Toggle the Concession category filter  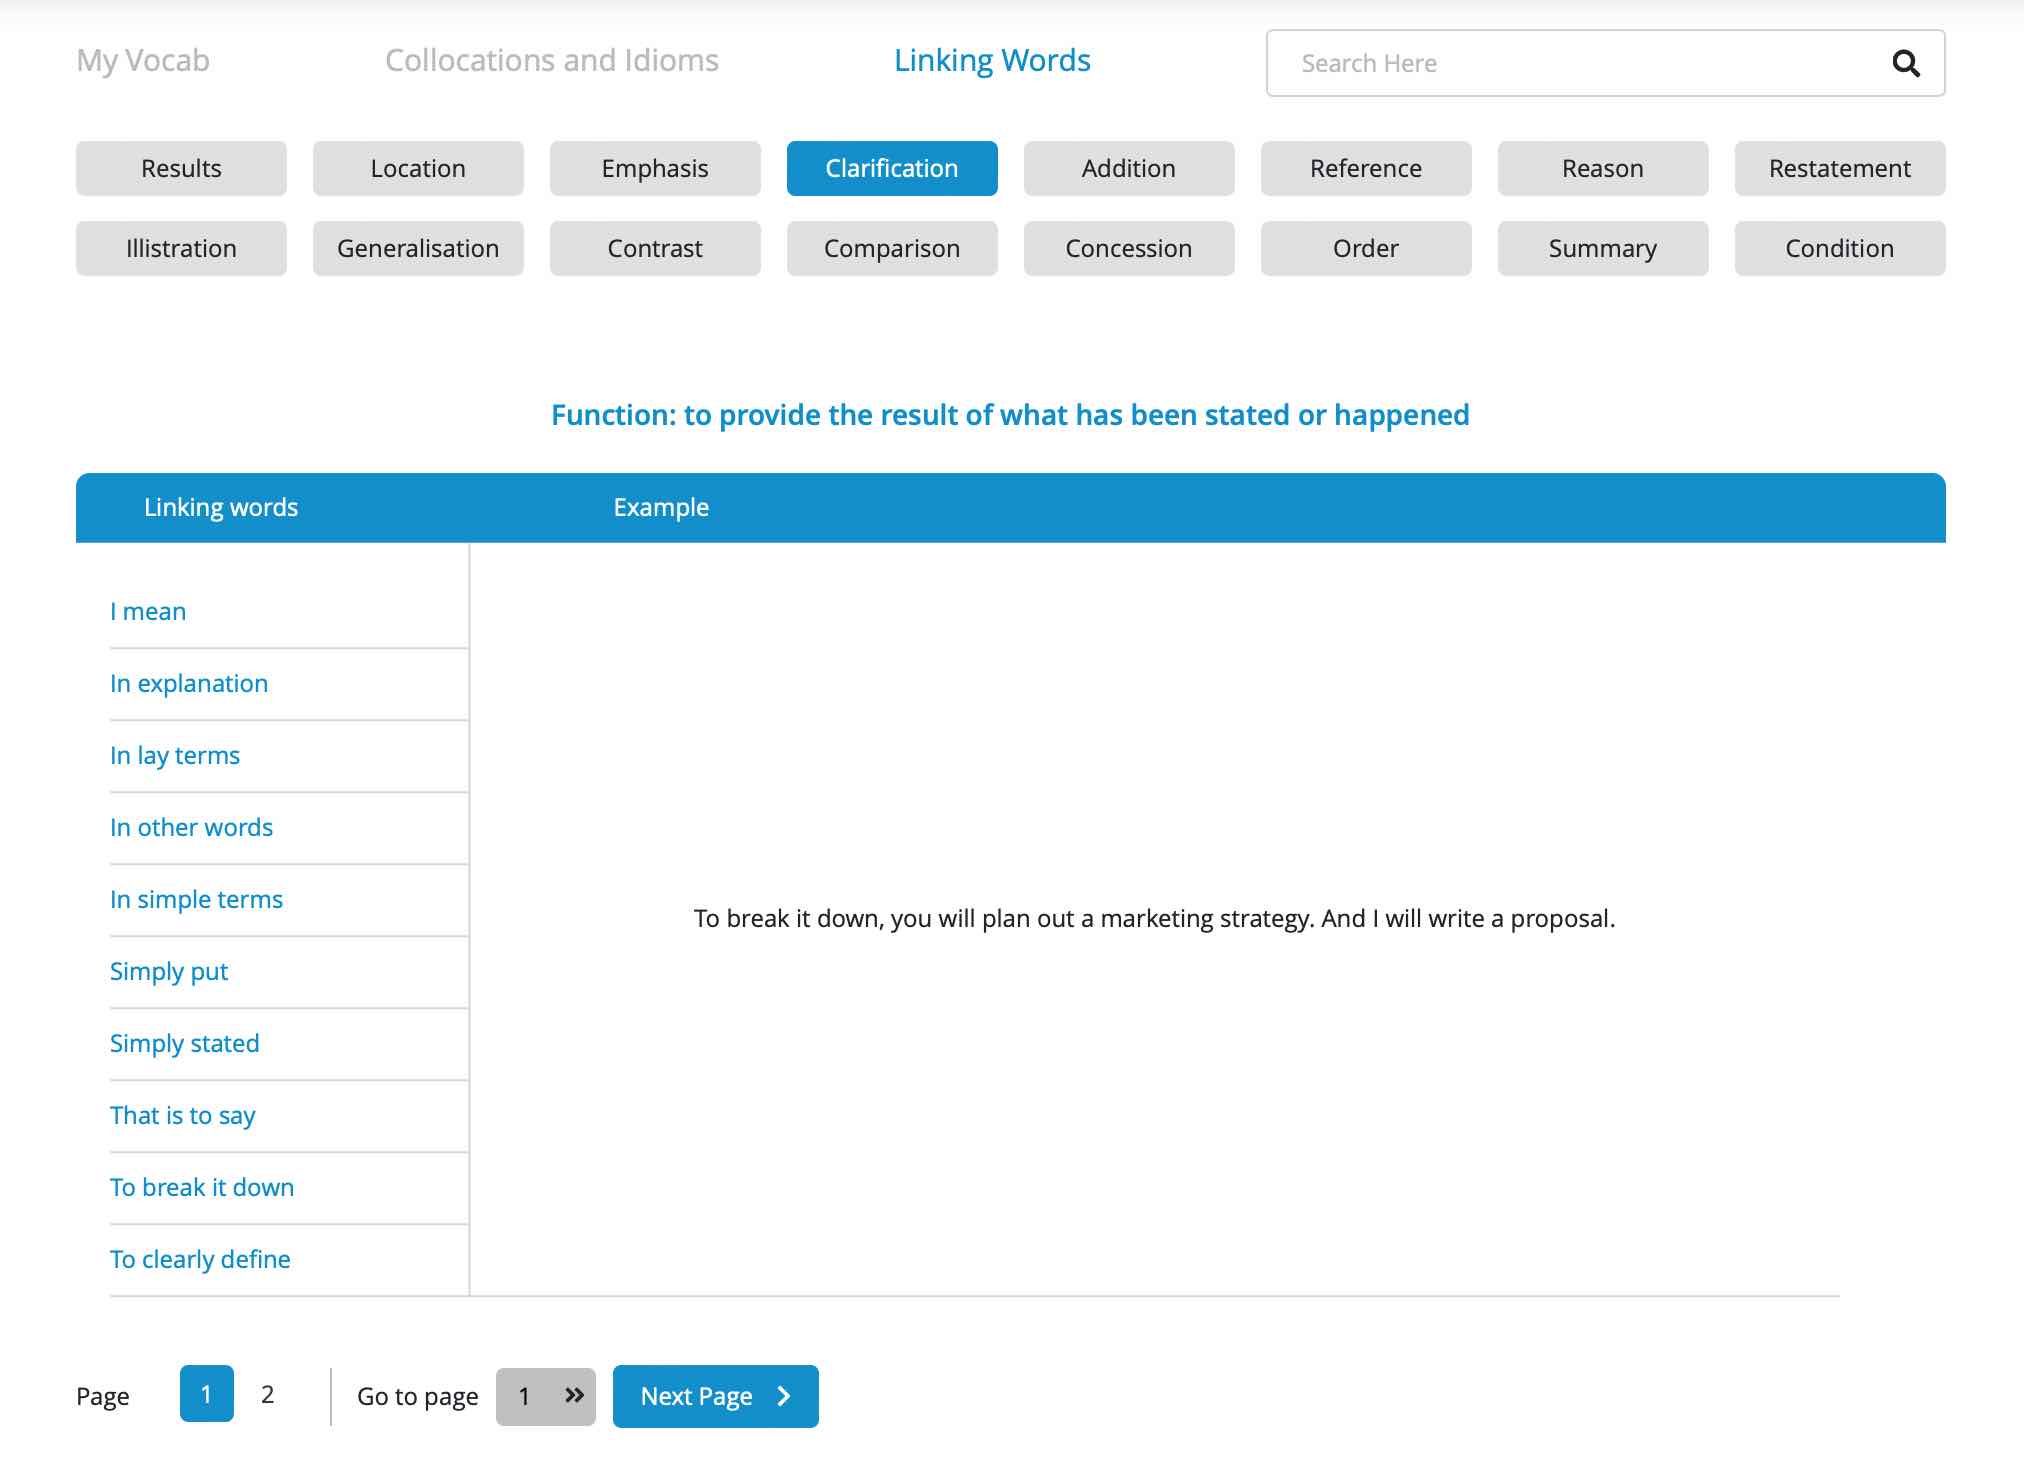(x=1128, y=247)
